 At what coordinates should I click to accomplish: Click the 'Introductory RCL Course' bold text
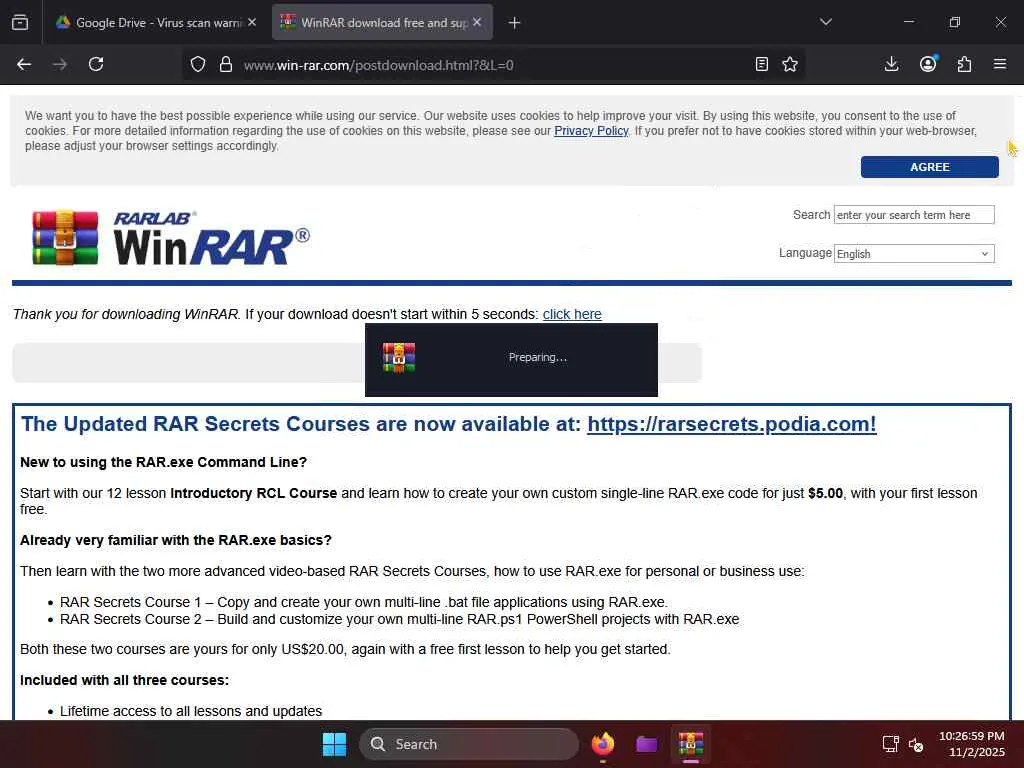point(253,493)
